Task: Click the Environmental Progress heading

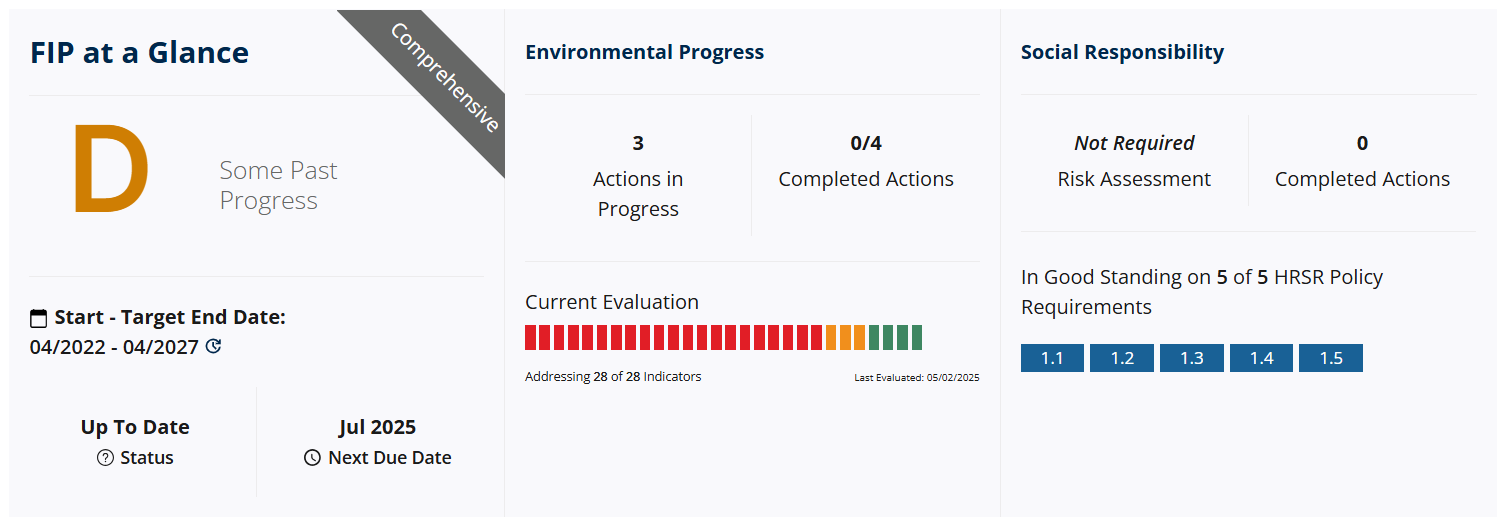Action: pyautogui.click(x=645, y=52)
